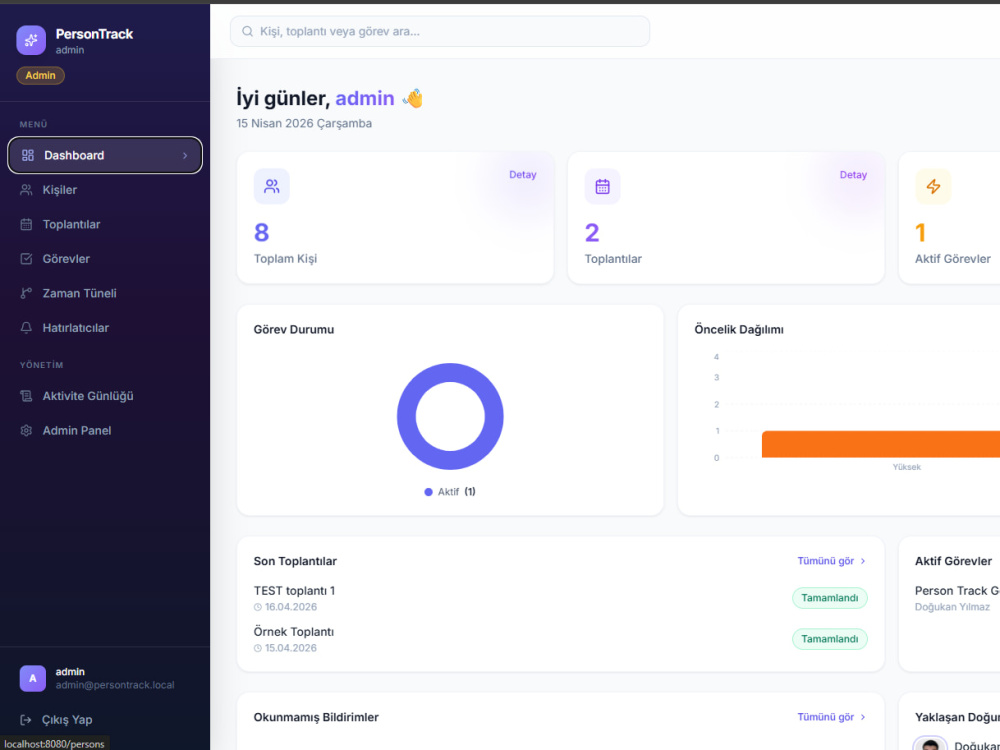Click admin@persontrack.local email text
Image resolution: width=1000 pixels, height=750 pixels.
click(115, 685)
